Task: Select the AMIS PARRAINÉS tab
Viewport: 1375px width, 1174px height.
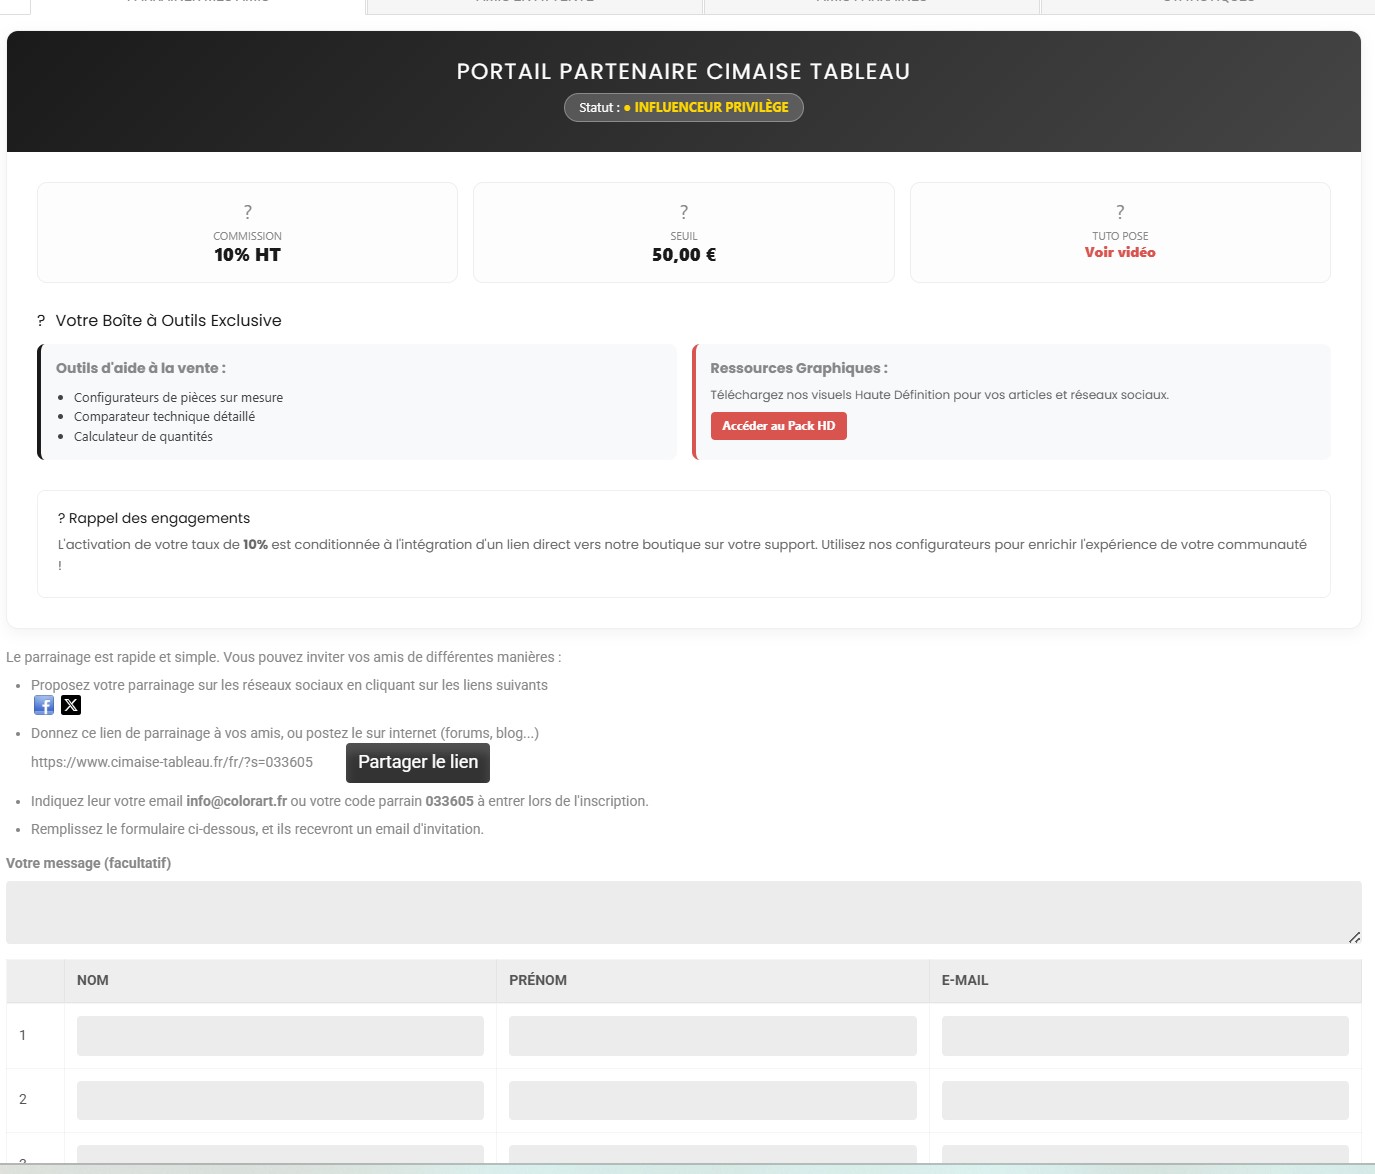Action: click(x=872, y=4)
